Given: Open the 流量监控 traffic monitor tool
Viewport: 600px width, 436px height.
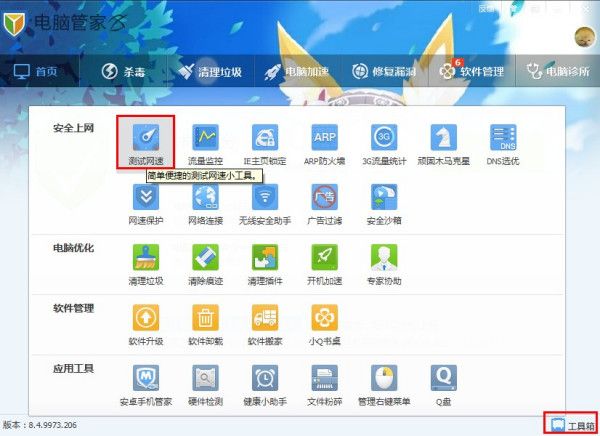Looking at the screenshot, I should coord(205,145).
